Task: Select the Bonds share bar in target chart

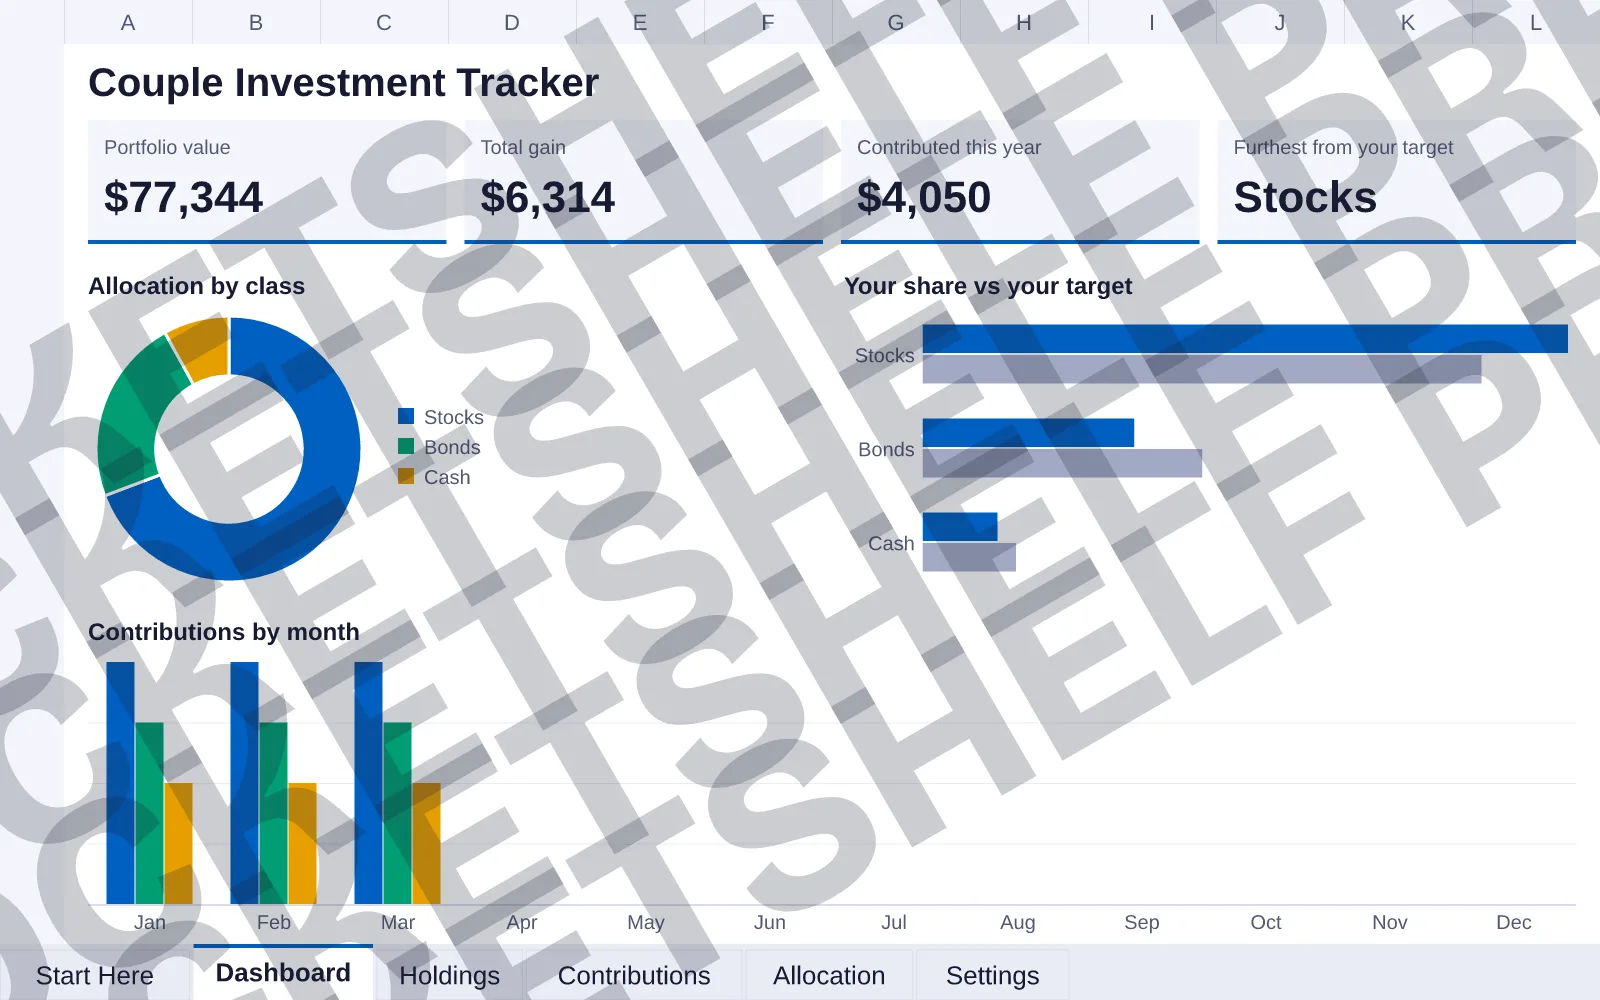Action: coord(1028,433)
